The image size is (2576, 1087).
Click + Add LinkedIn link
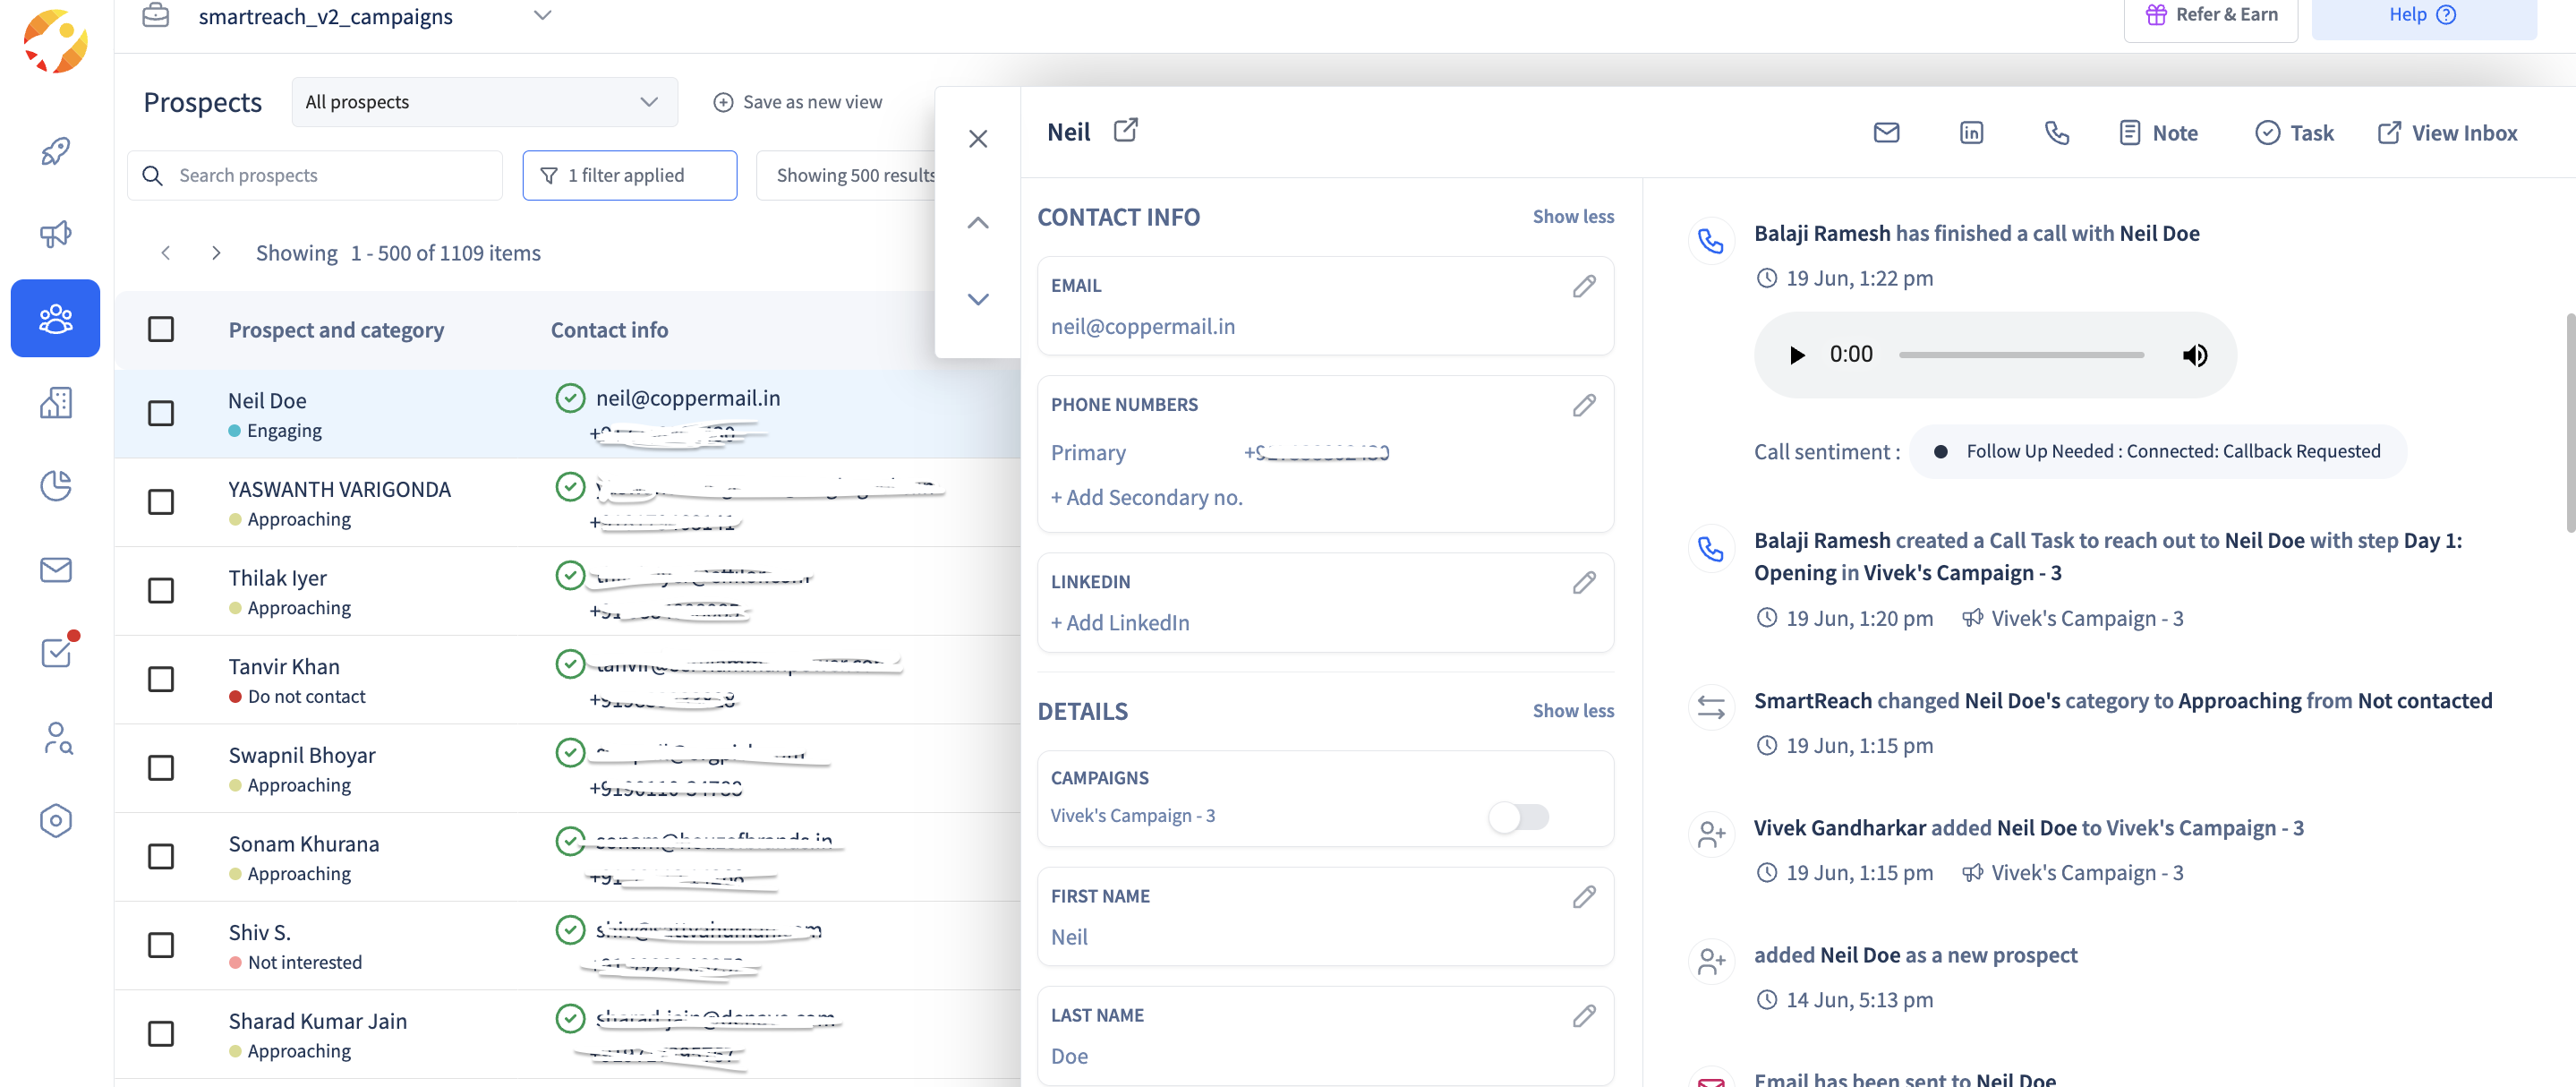[x=1120, y=622]
